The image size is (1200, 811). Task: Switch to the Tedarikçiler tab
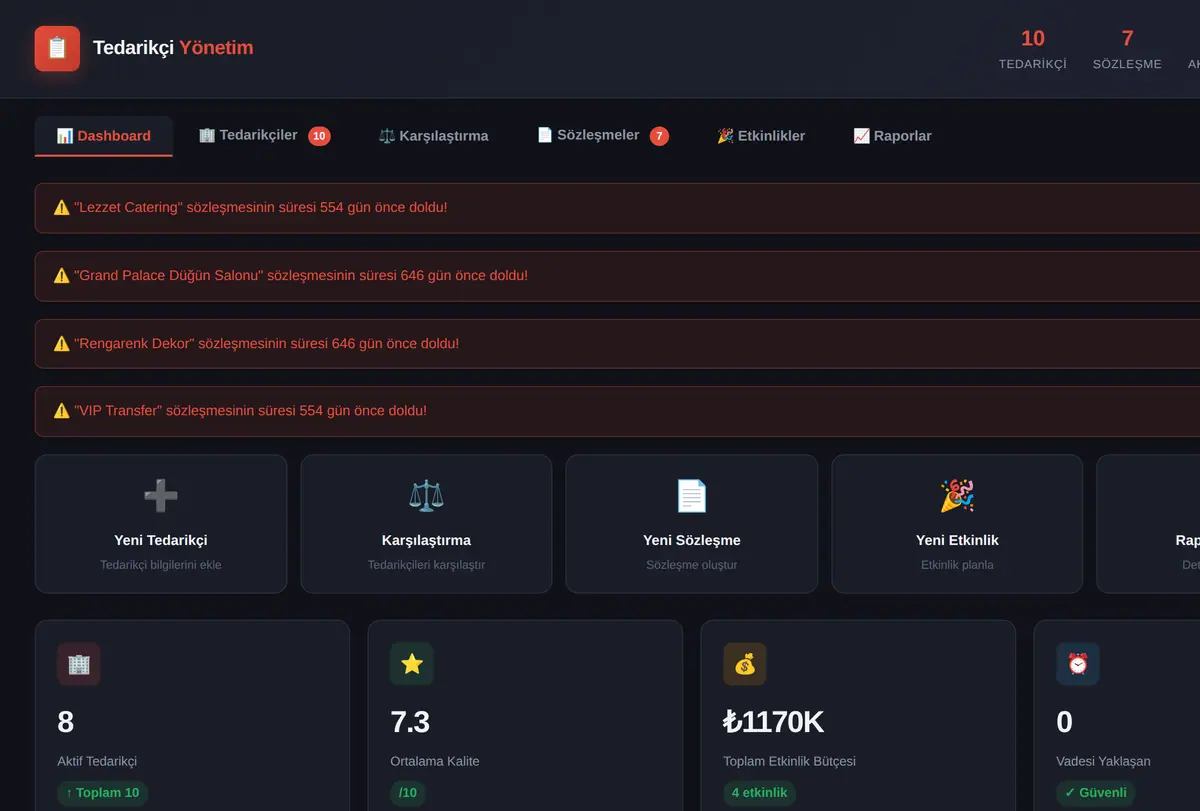(x=264, y=136)
